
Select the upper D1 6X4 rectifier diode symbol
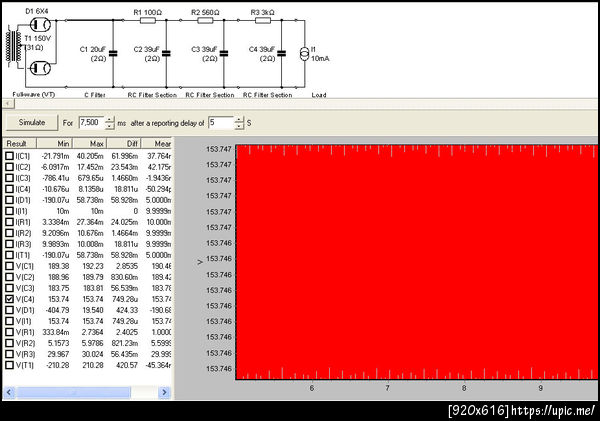pos(40,25)
